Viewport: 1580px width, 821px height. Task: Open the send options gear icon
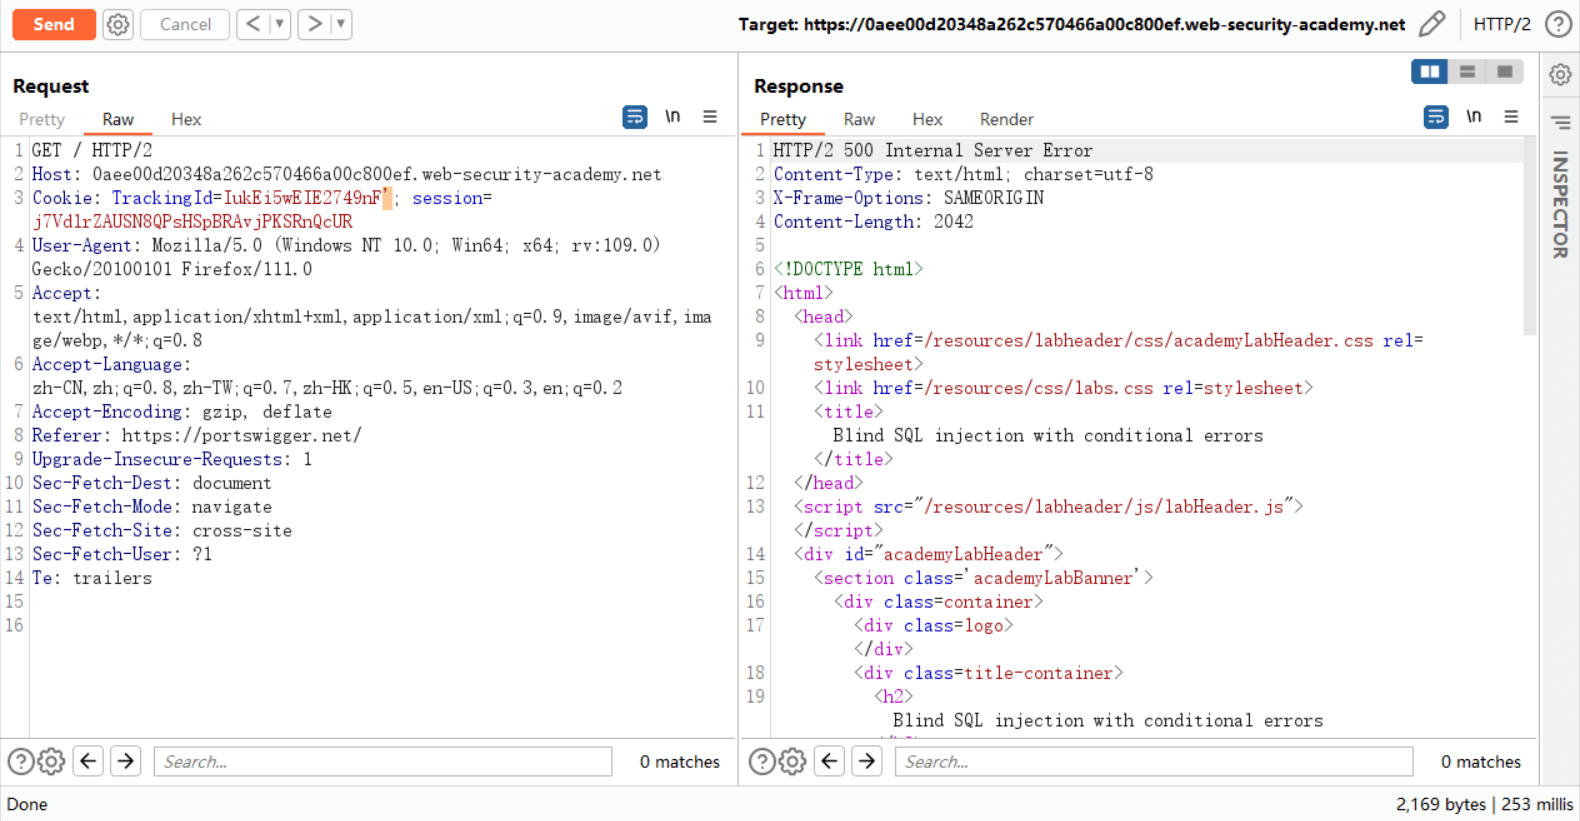118,24
